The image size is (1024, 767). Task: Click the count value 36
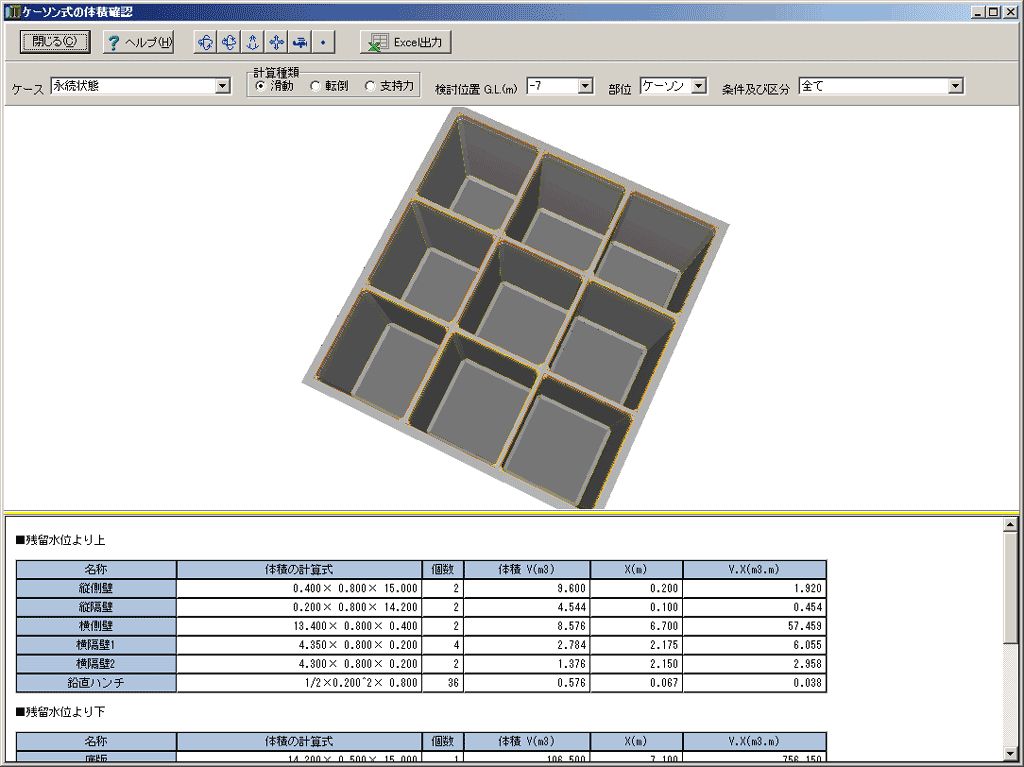(x=443, y=683)
